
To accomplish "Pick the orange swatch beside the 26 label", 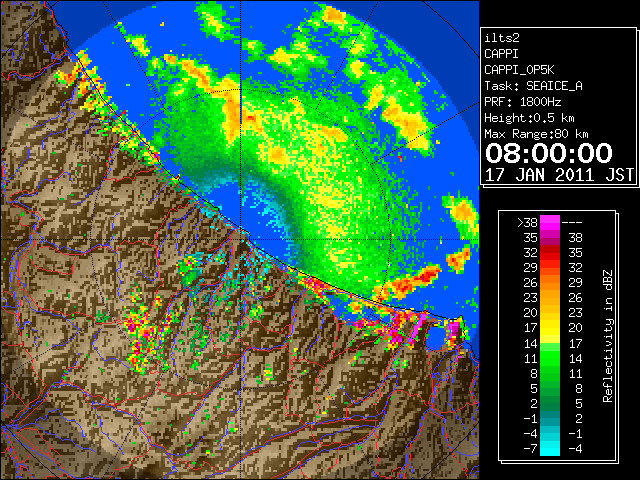I will click(x=550, y=282).
